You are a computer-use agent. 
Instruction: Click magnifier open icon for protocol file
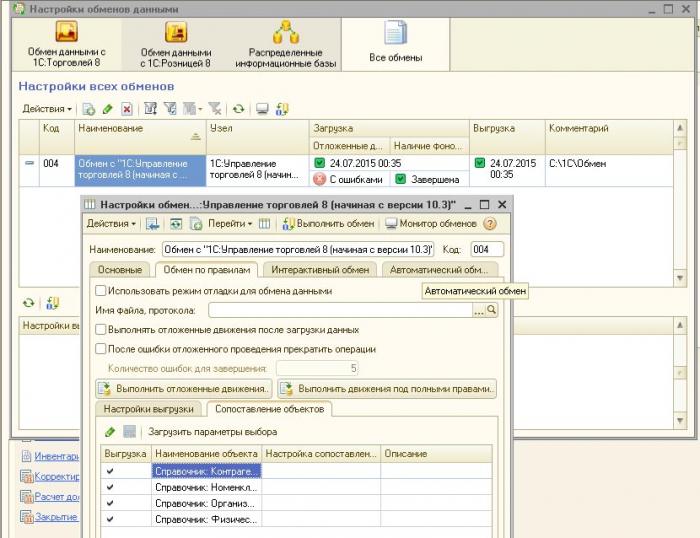coord(492,310)
